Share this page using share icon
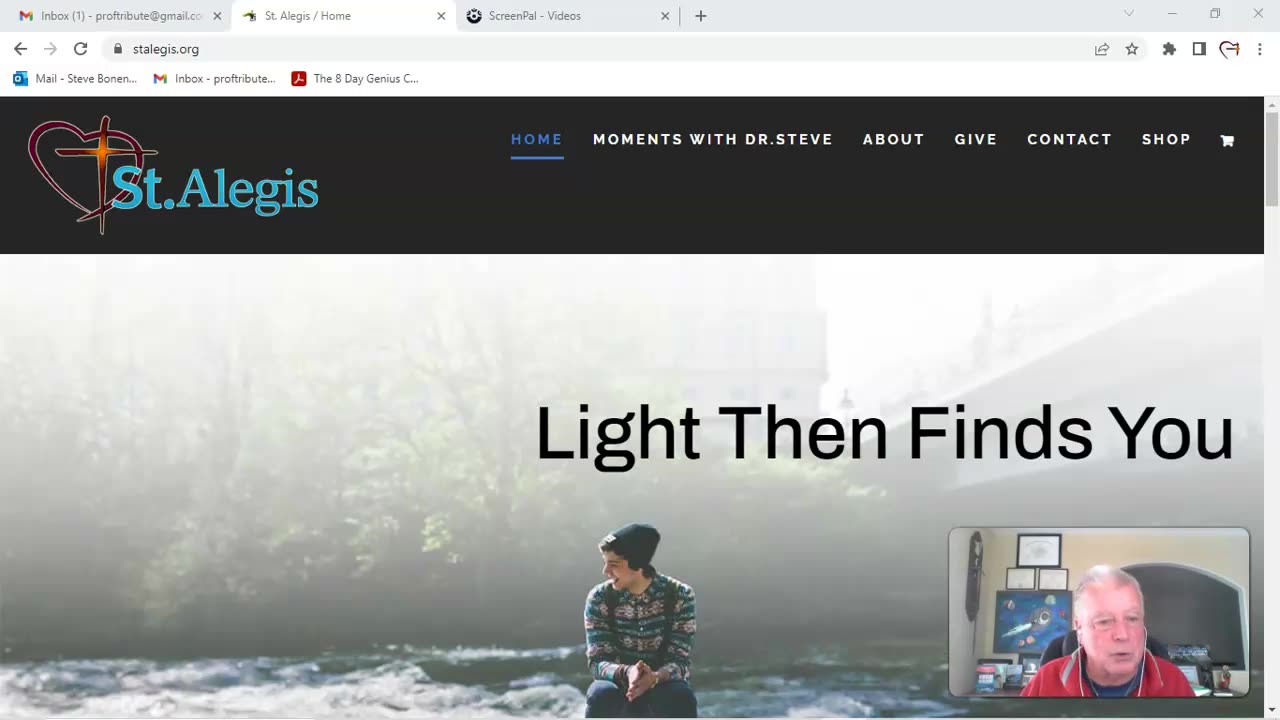Viewport: 1280px width, 720px height. pyautogui.click(x=1102, y=48)
